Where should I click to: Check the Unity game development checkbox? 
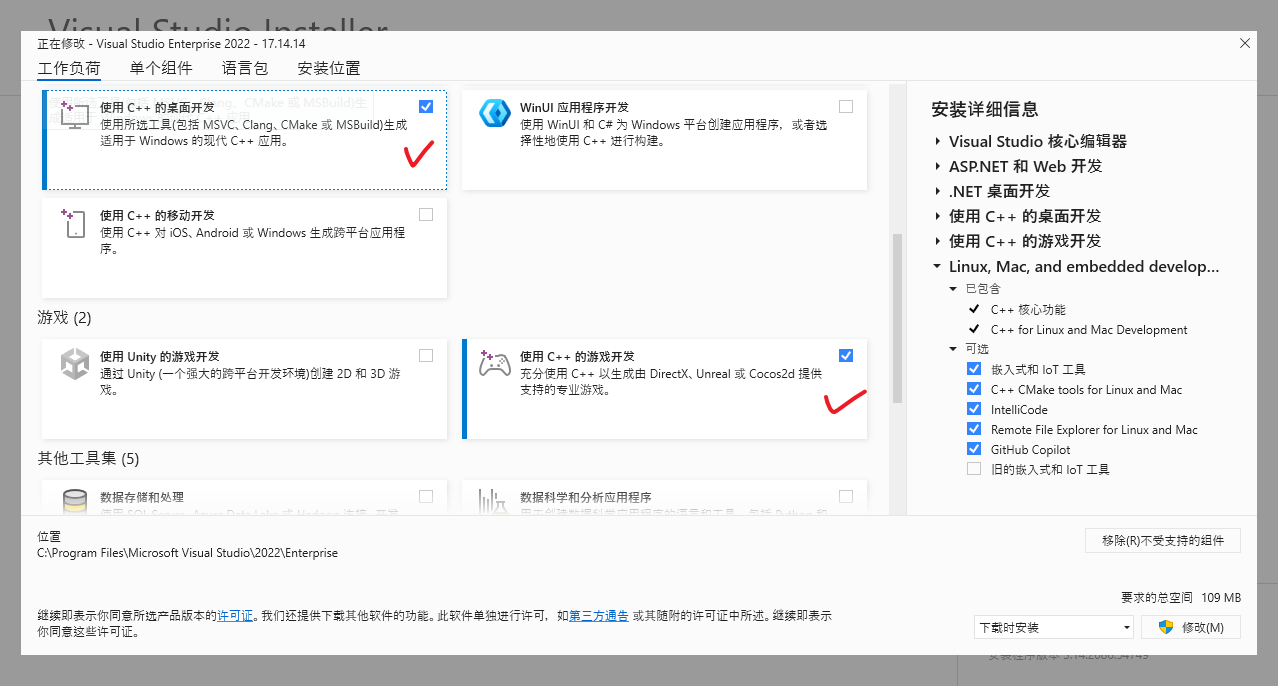427,355
